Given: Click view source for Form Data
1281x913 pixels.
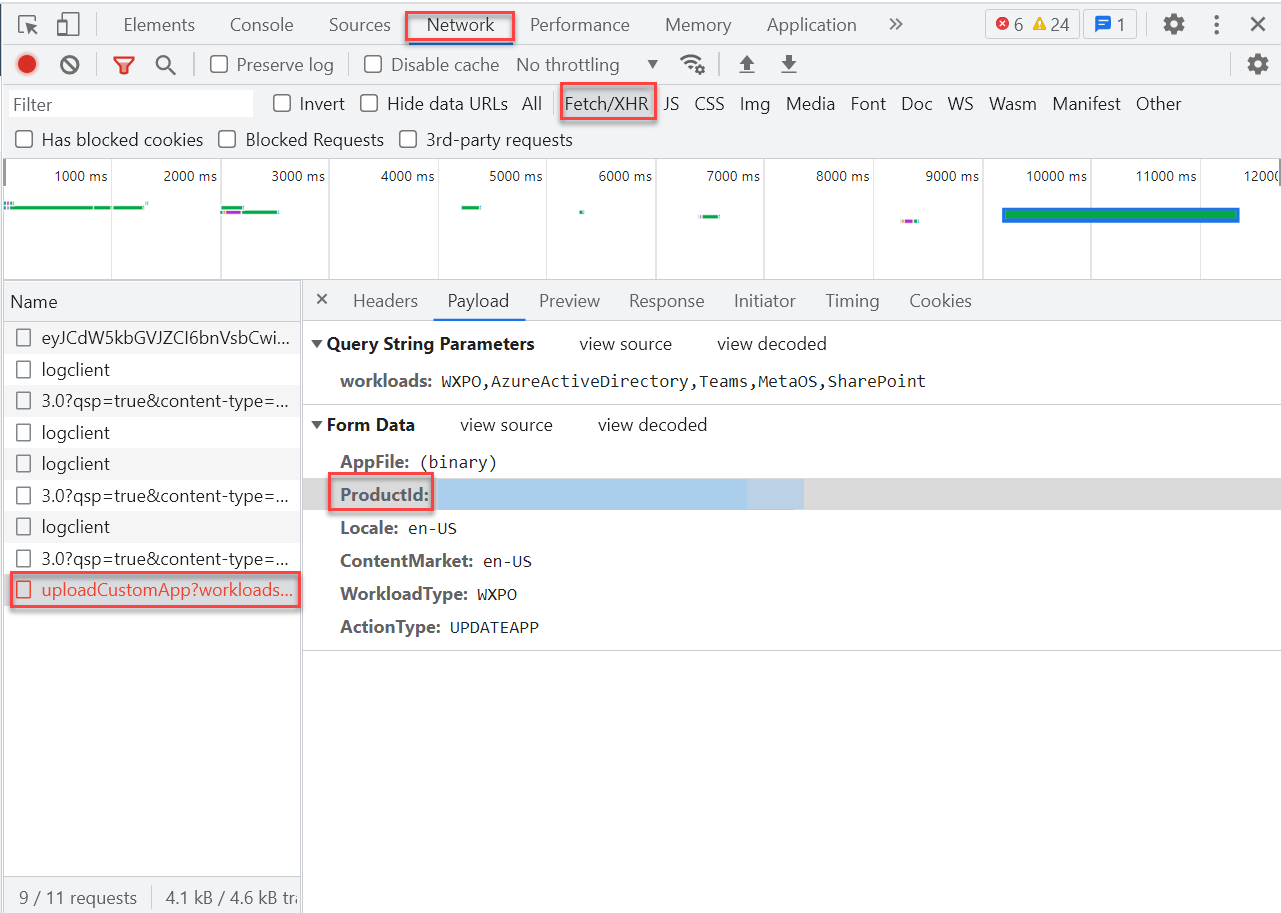Looking at the screenshot, I should 506,425.
